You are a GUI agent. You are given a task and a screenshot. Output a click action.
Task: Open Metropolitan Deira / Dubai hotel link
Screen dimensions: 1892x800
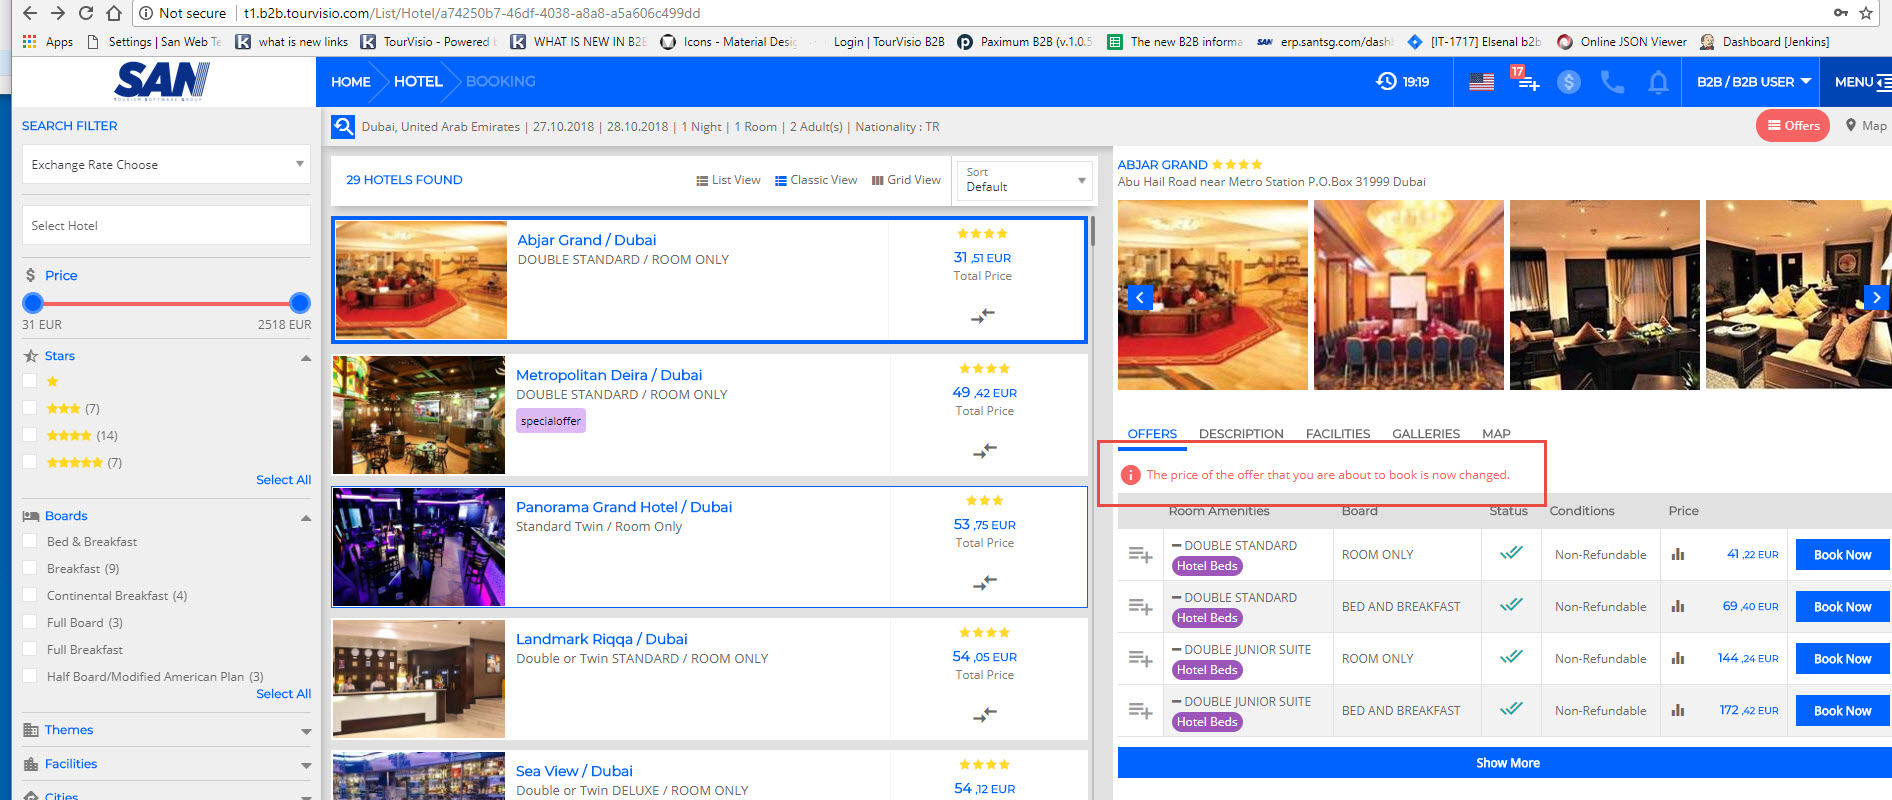click(609, 375)
